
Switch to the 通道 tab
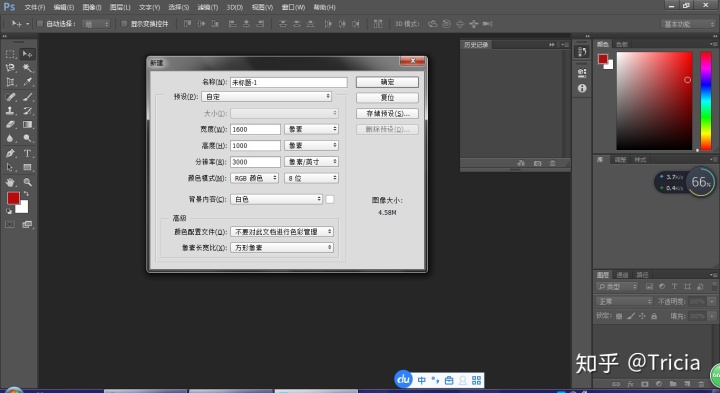[x=622, y=275]
